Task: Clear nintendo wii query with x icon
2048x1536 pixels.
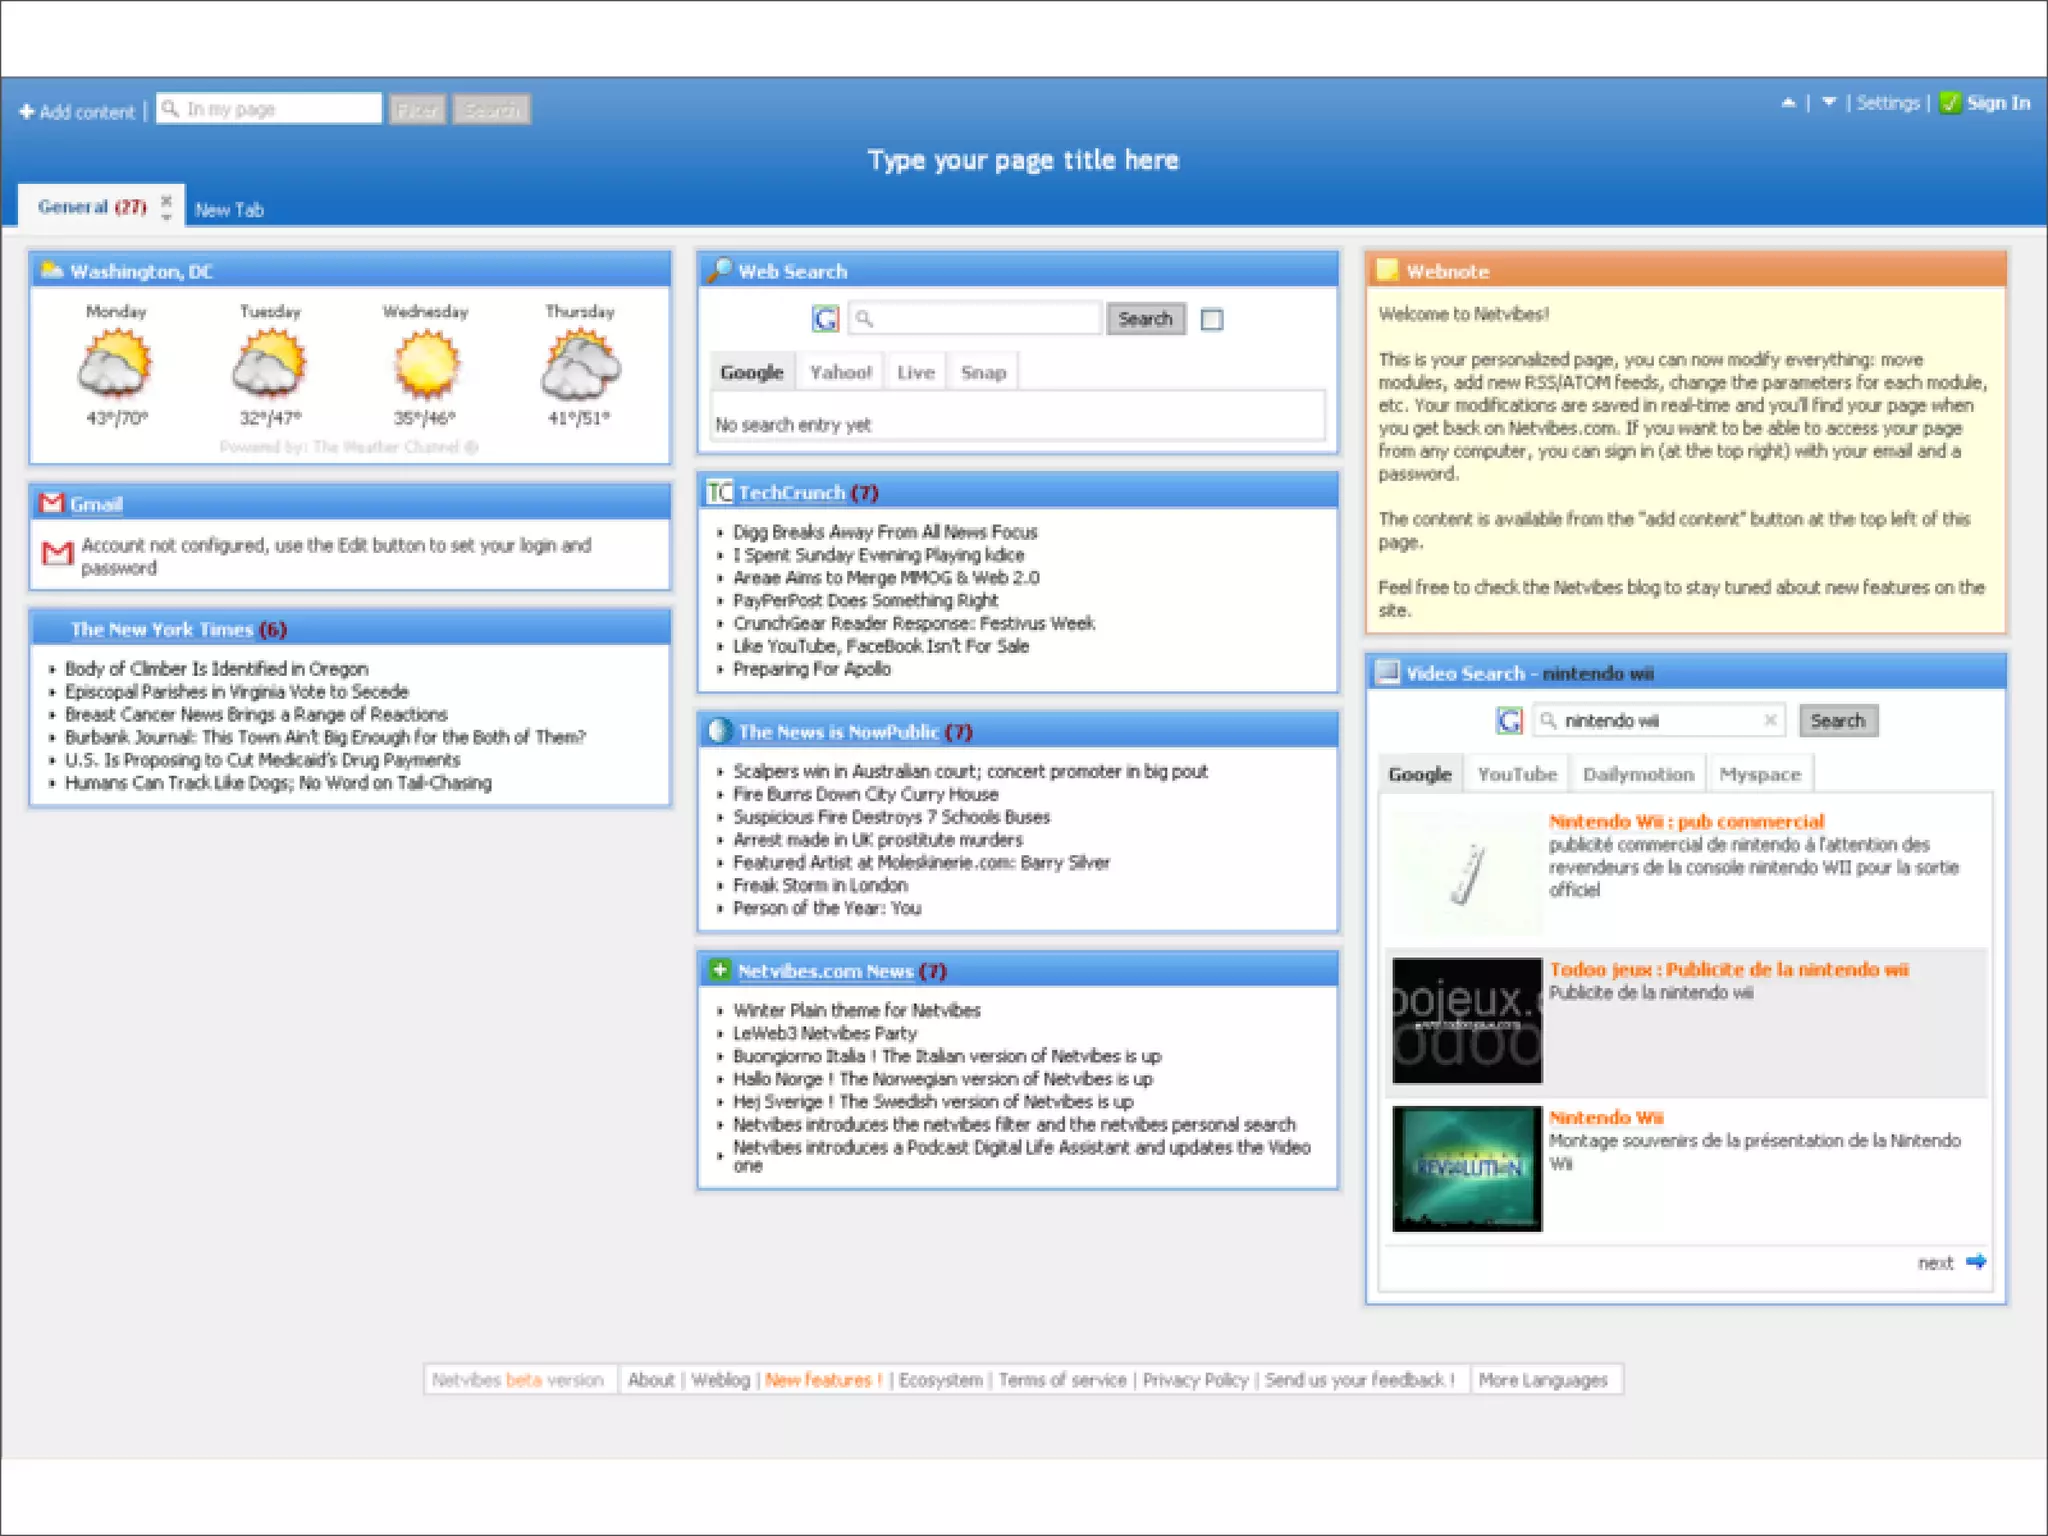Action: tap(1770, 720)
